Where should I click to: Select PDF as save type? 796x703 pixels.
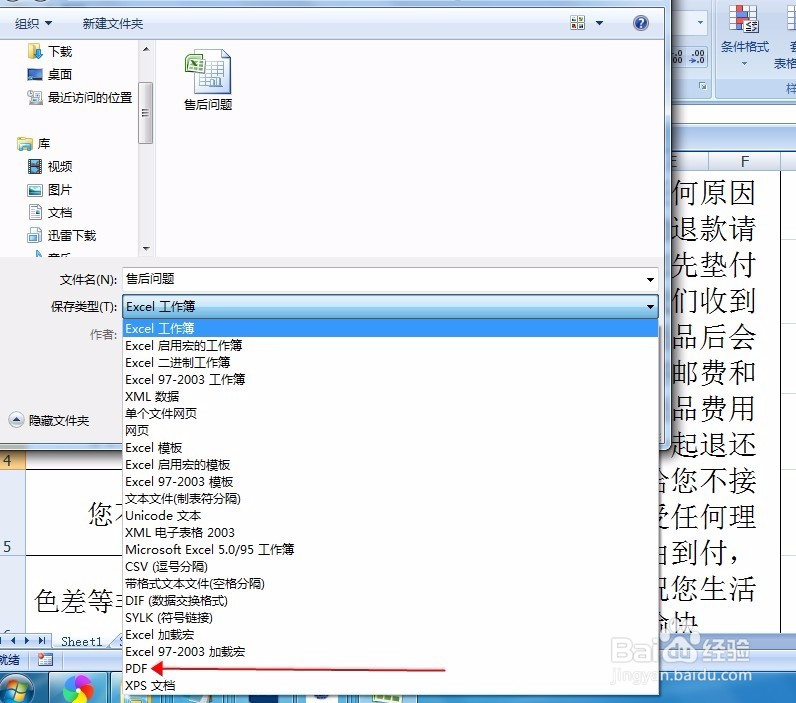point(390,668)
